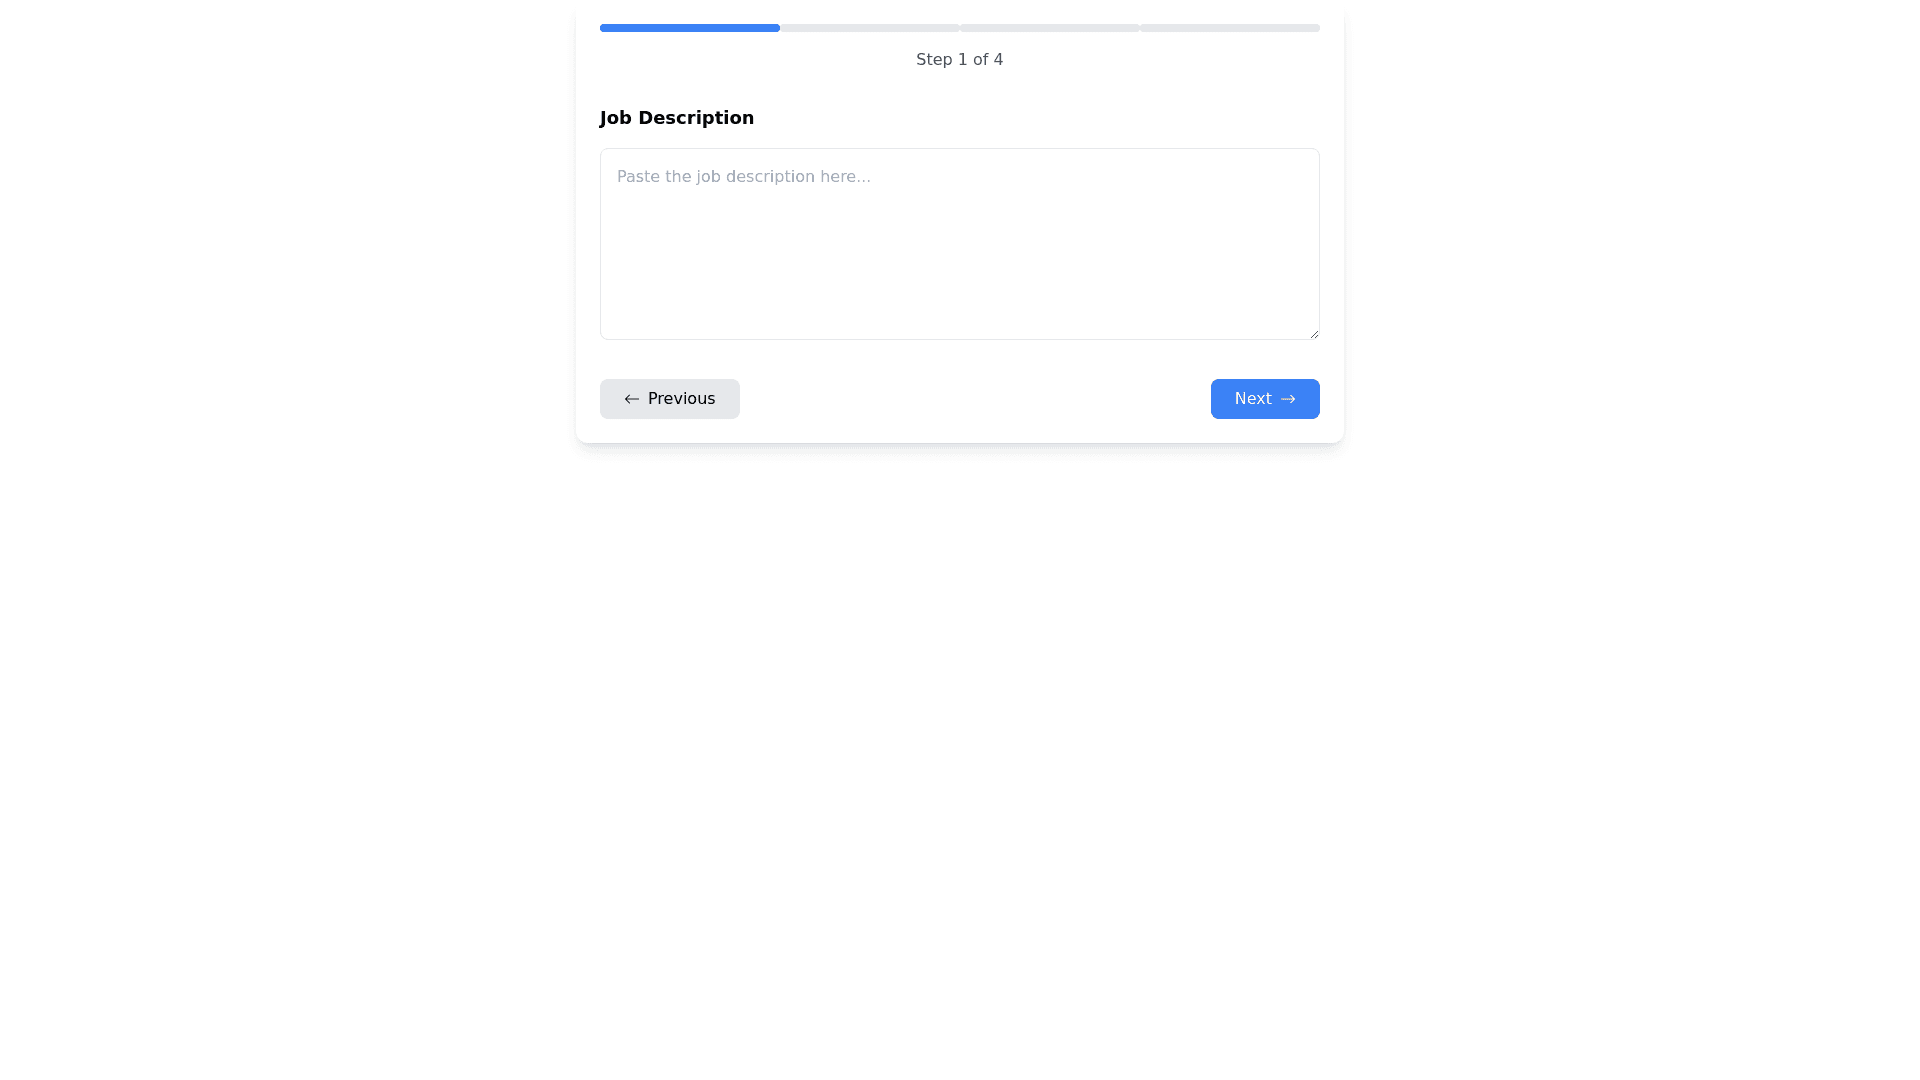Click the 'Job Description' heading label

click(x=676, y=118)
